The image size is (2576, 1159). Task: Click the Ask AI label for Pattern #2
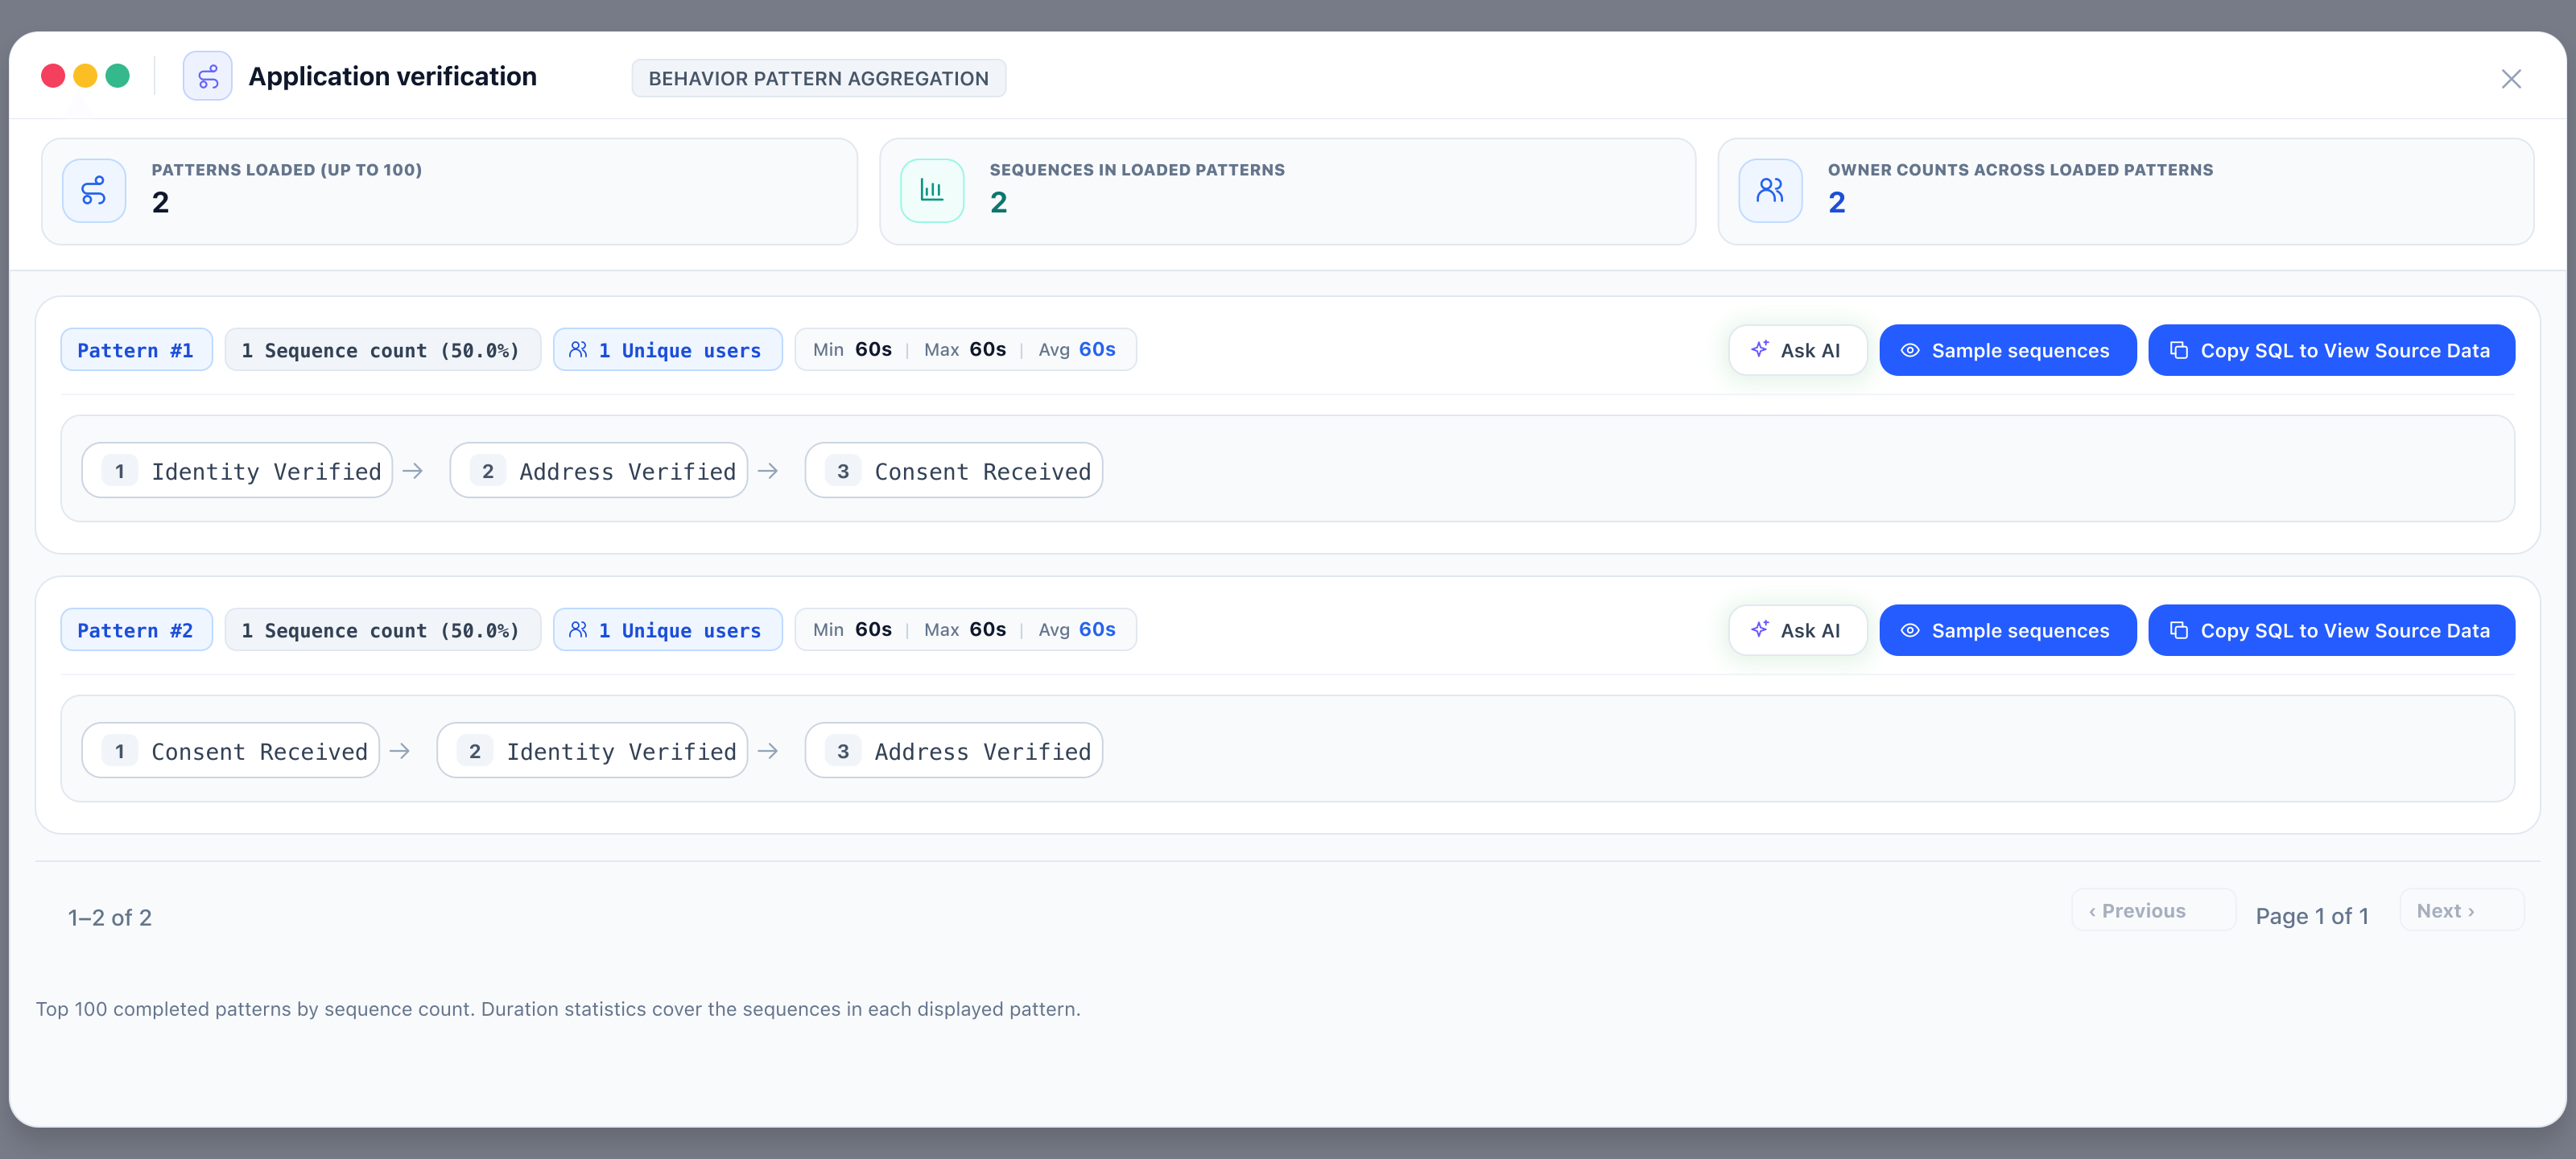click(x=1809, y=630)
